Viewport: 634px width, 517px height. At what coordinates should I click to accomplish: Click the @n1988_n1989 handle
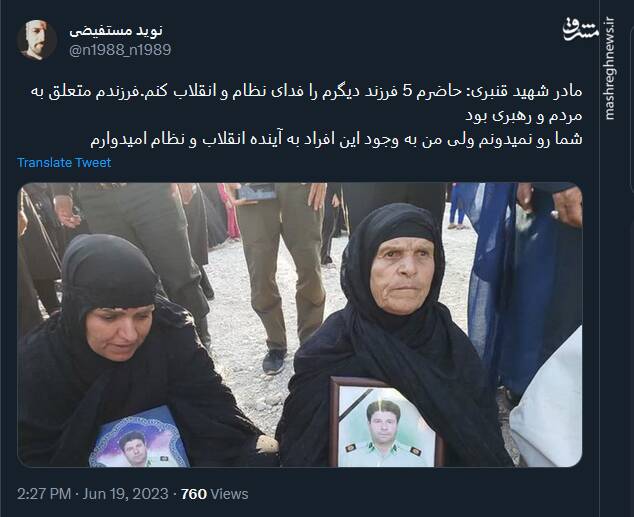coord(120,50)
